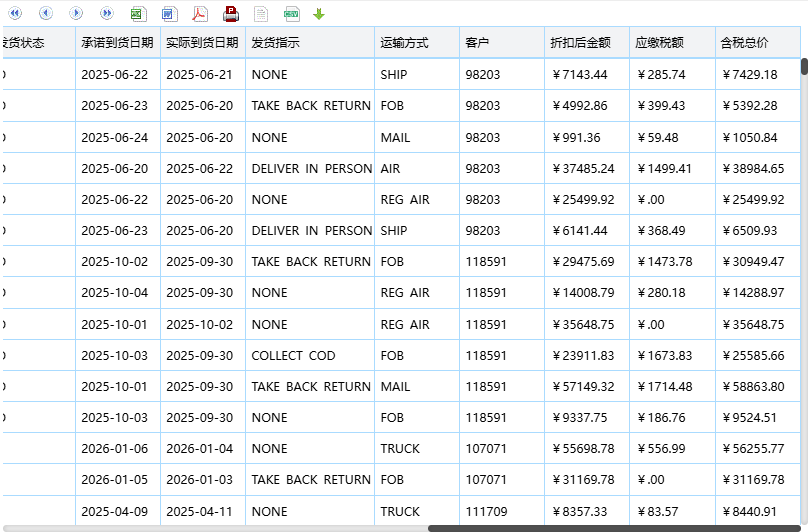The height and width of the screenshot is (532, 808).
Task: Select the cell ¥285.74
Action: click(672, 74)
